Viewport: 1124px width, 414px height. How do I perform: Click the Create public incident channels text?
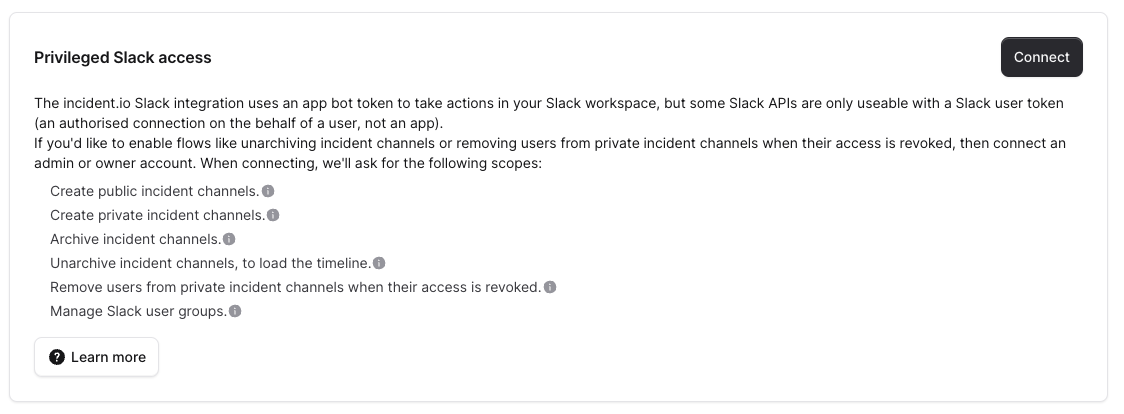(x=154, y=191)
